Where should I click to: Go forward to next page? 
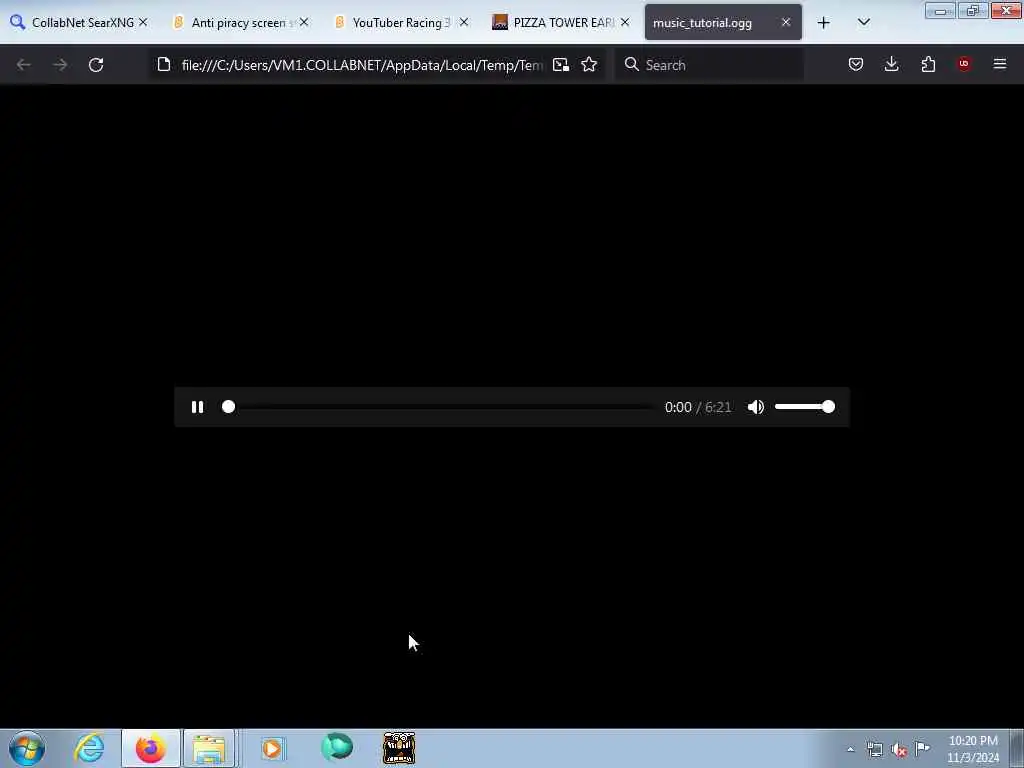[60, 65]
